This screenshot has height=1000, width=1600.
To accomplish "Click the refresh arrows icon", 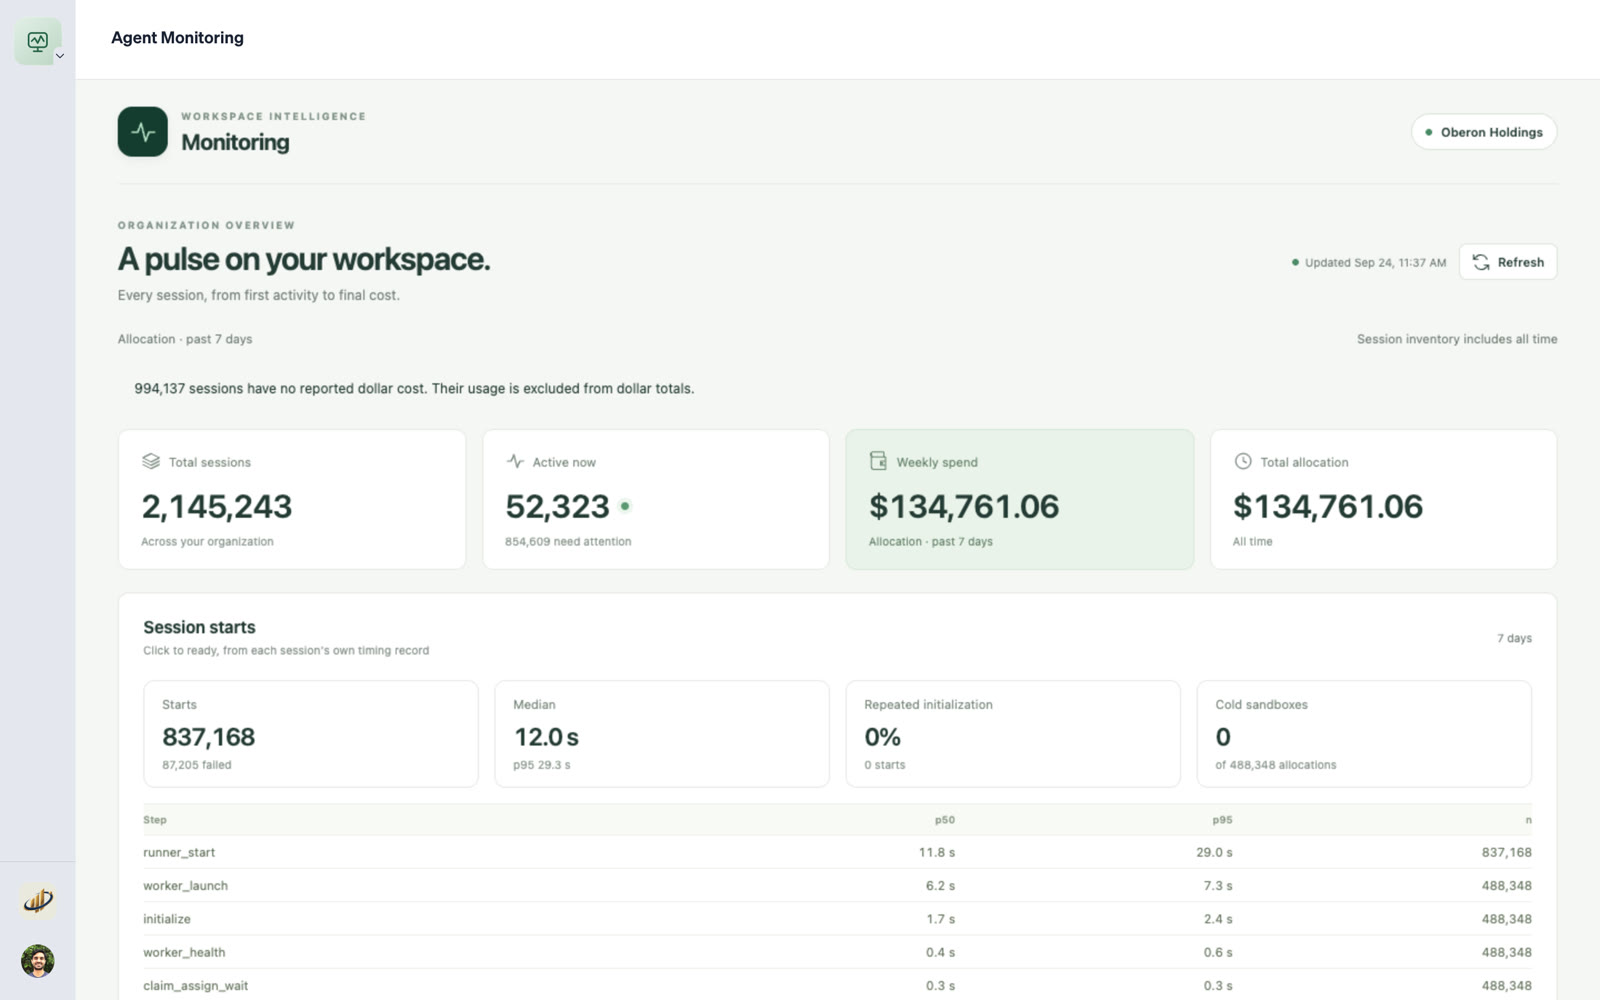I will pos(1481,262).
